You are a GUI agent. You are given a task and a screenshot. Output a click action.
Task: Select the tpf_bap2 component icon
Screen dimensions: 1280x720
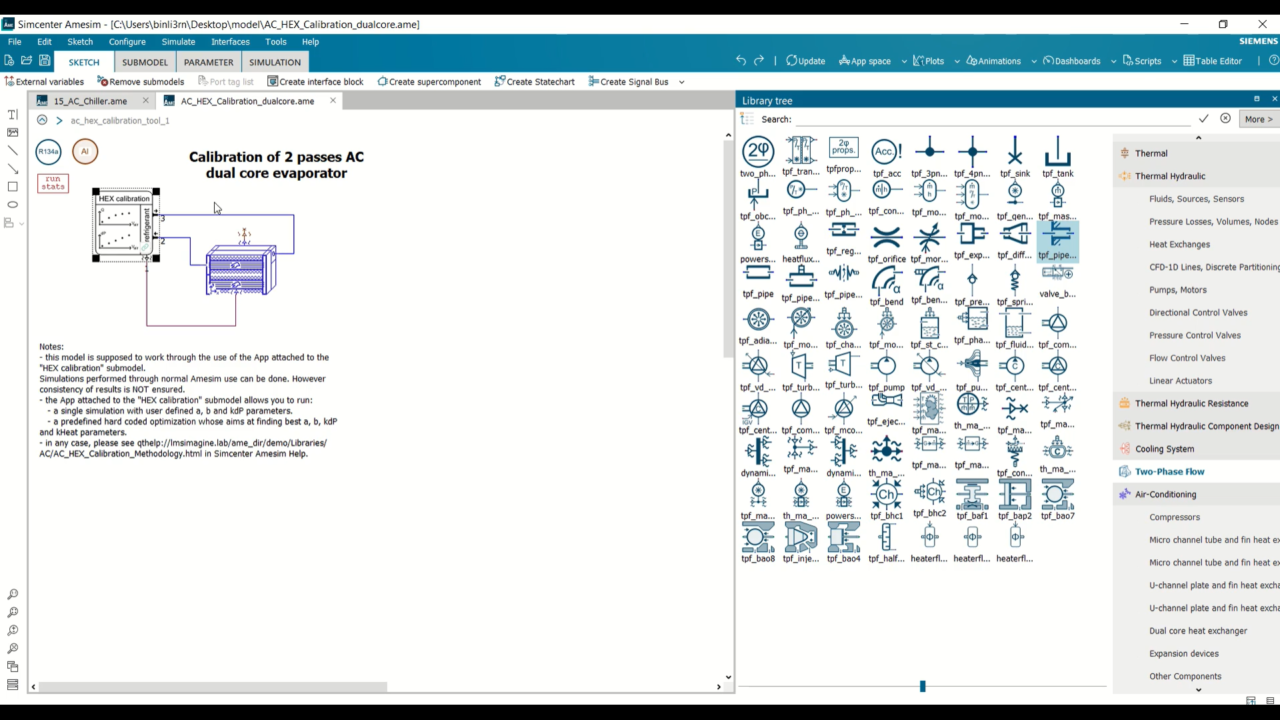point(1015,494)
